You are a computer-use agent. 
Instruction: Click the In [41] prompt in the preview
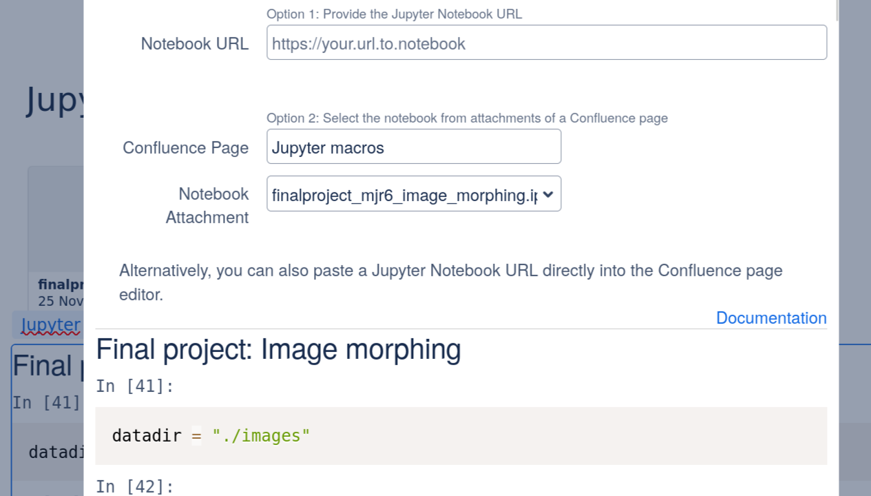134,386
